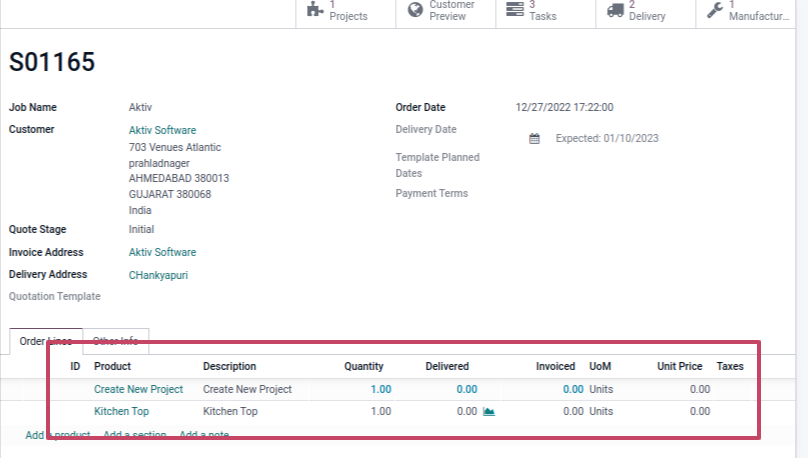Click the Quotation Template field label

tap(55, 296)
